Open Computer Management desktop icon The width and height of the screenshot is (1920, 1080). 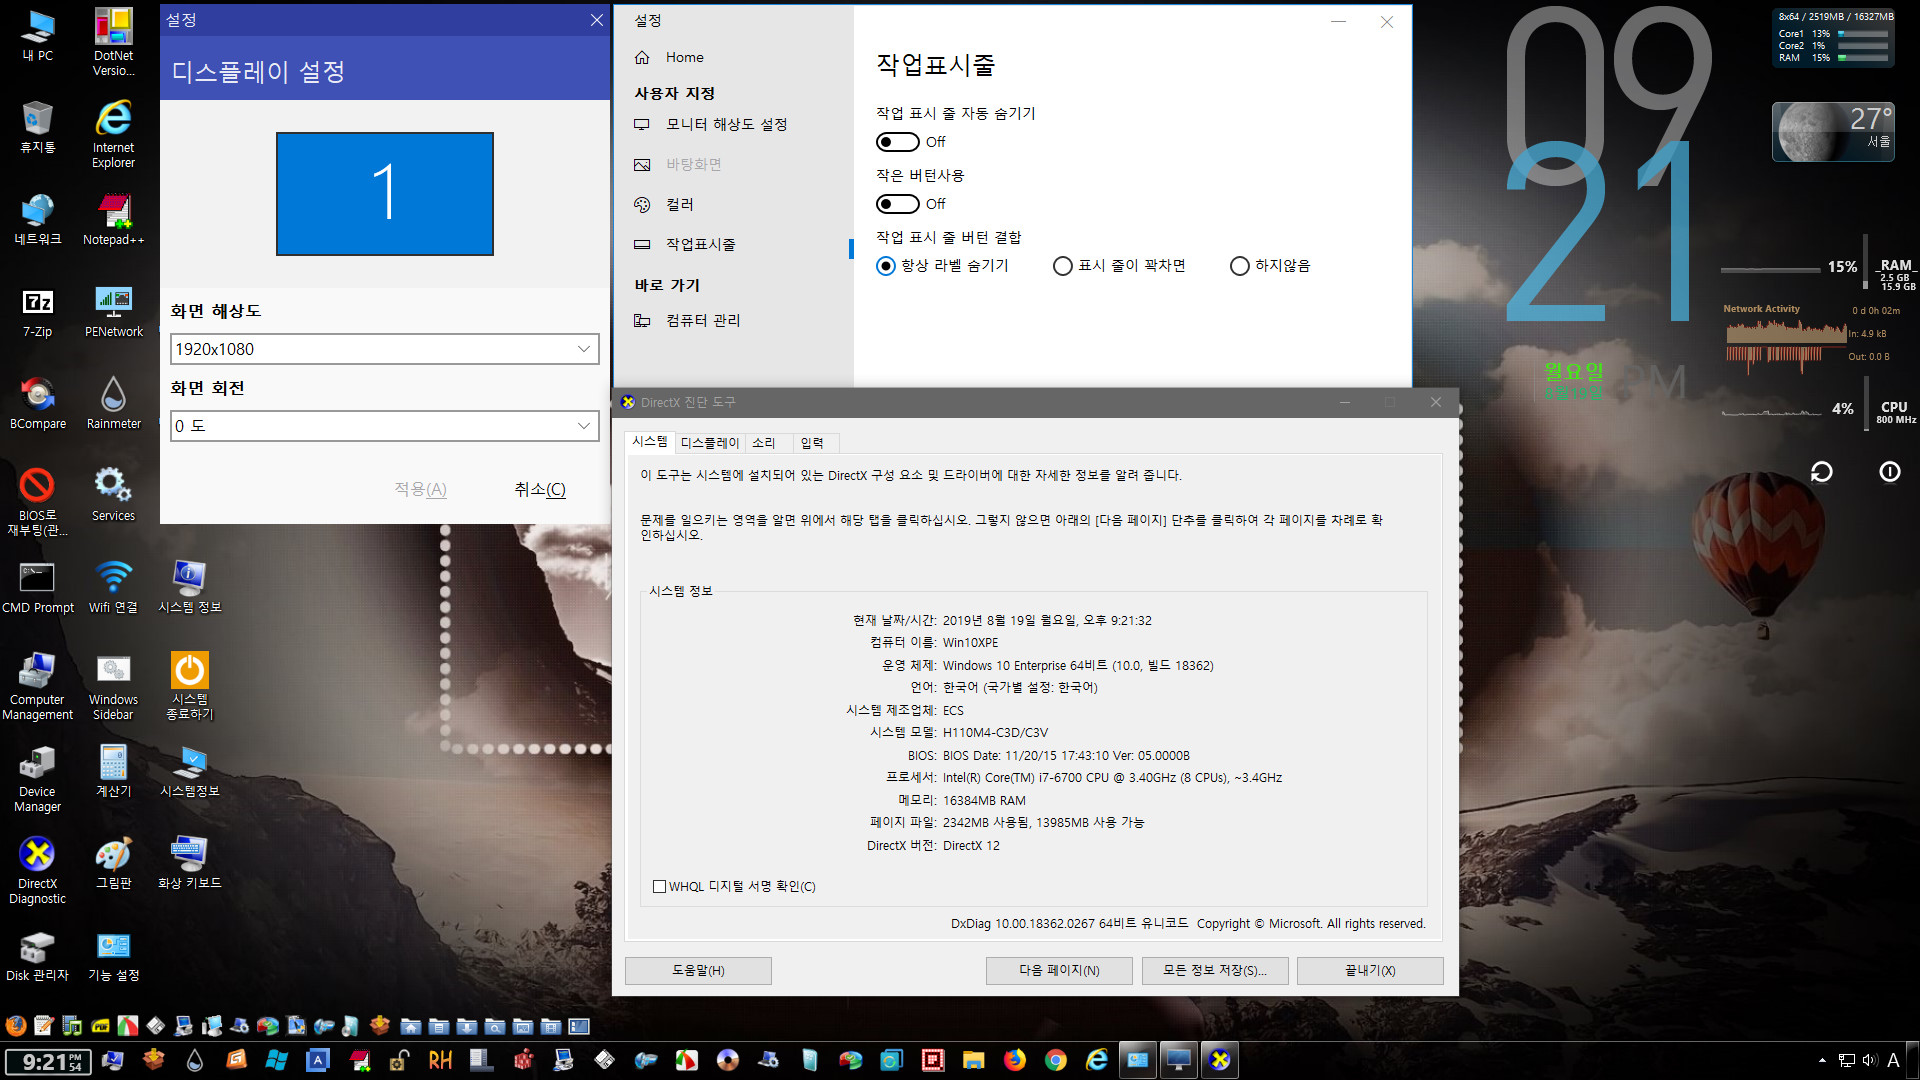tap(38, 686)
